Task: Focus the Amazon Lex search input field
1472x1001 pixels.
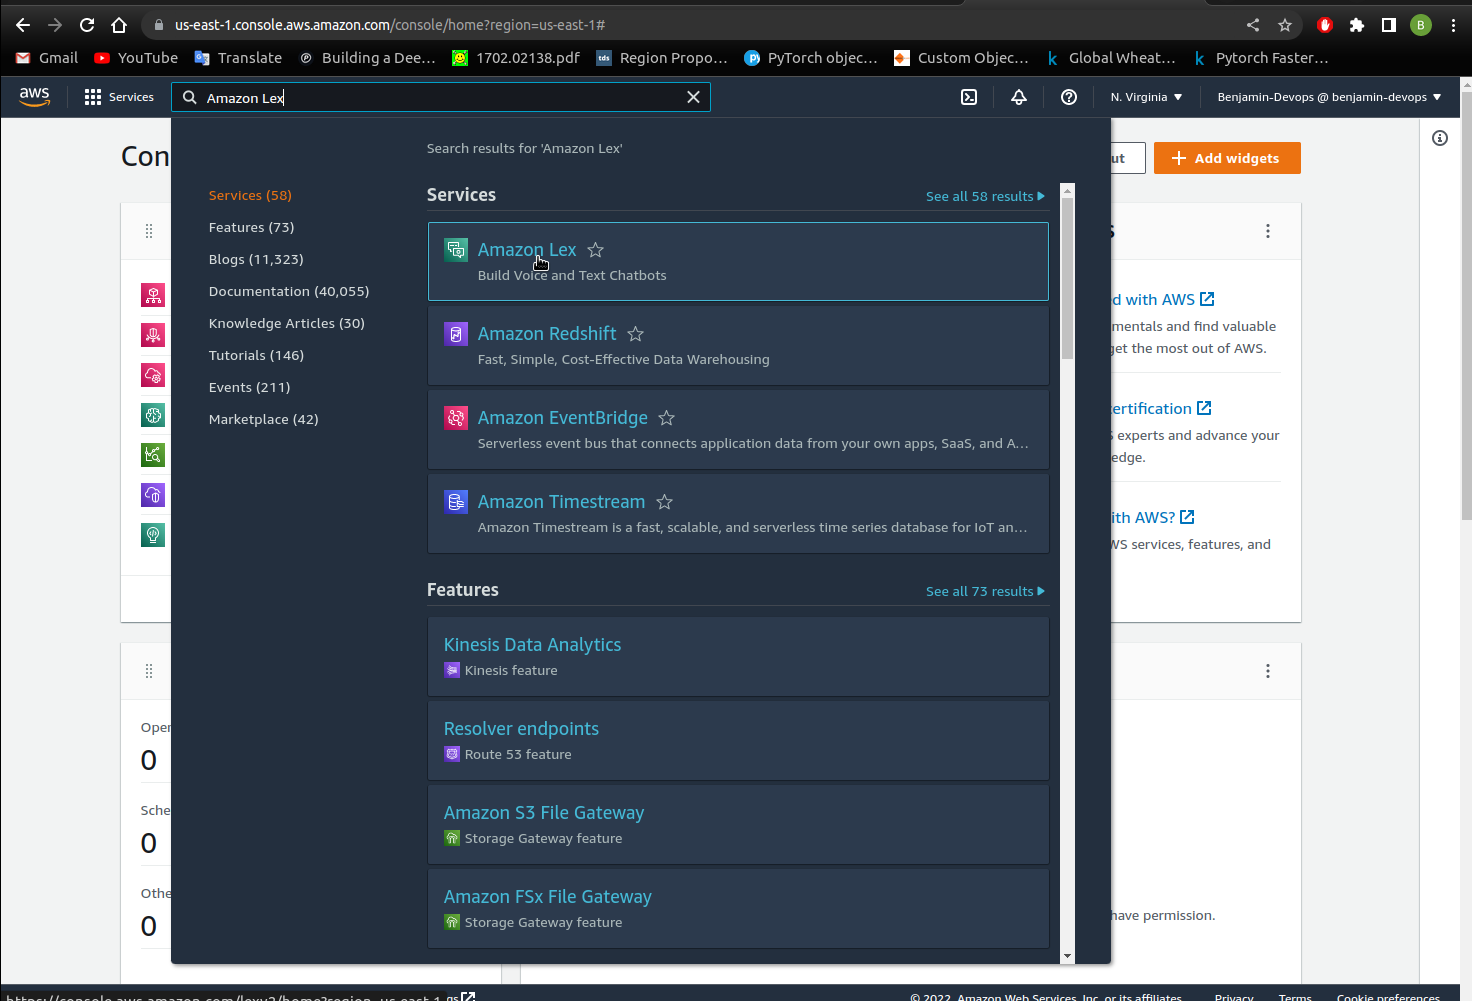Action: coord(440,97)
